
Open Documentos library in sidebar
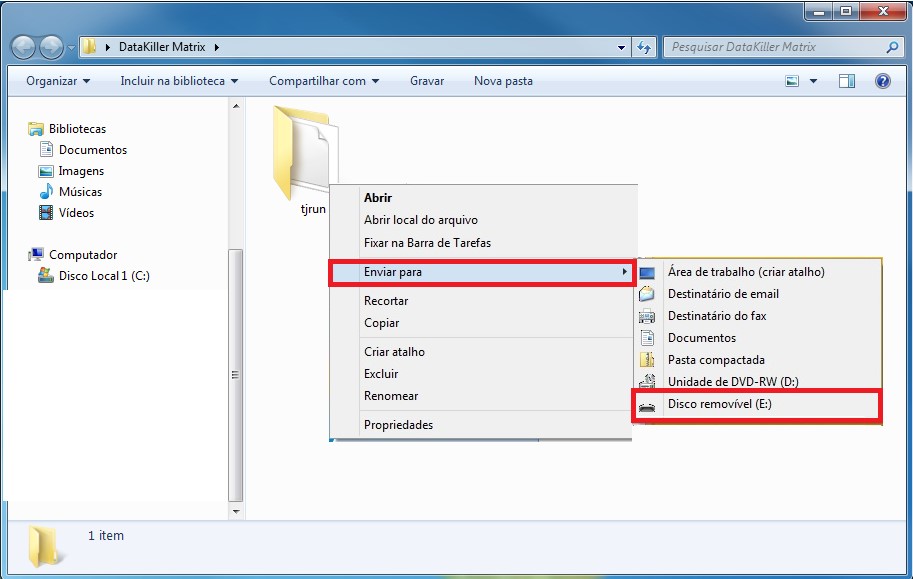(x=93, y=150)
